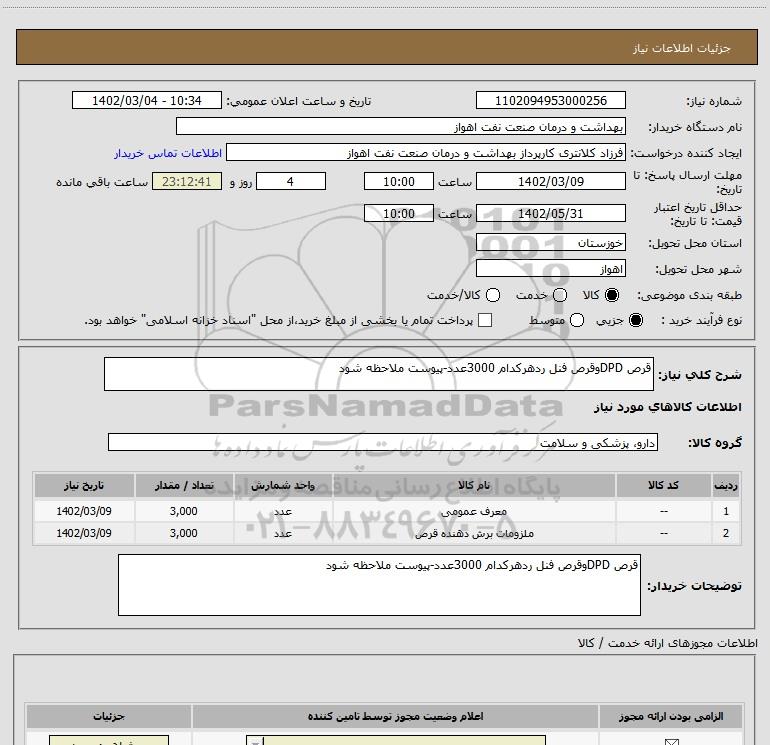This screenshot has height=745, width=770.
Task: Click the توضیحات خریدار text area
Action: pyautogui.click(x=379, y=585)
